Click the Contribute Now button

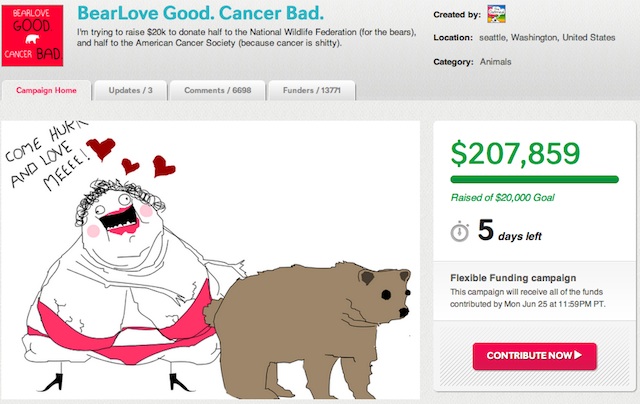click(x=534, y=356)
